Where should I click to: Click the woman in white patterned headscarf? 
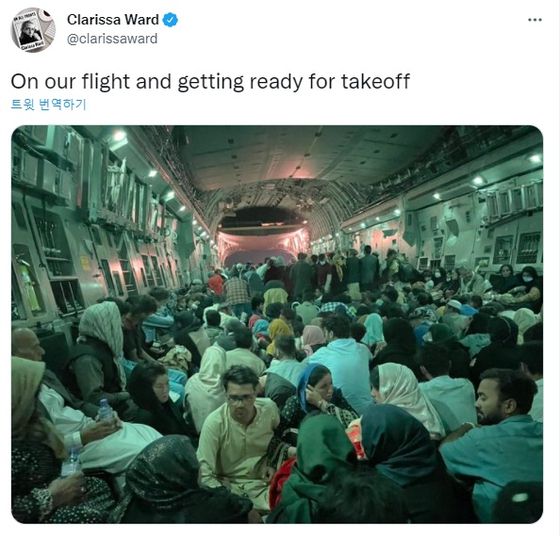pos(405,396)
